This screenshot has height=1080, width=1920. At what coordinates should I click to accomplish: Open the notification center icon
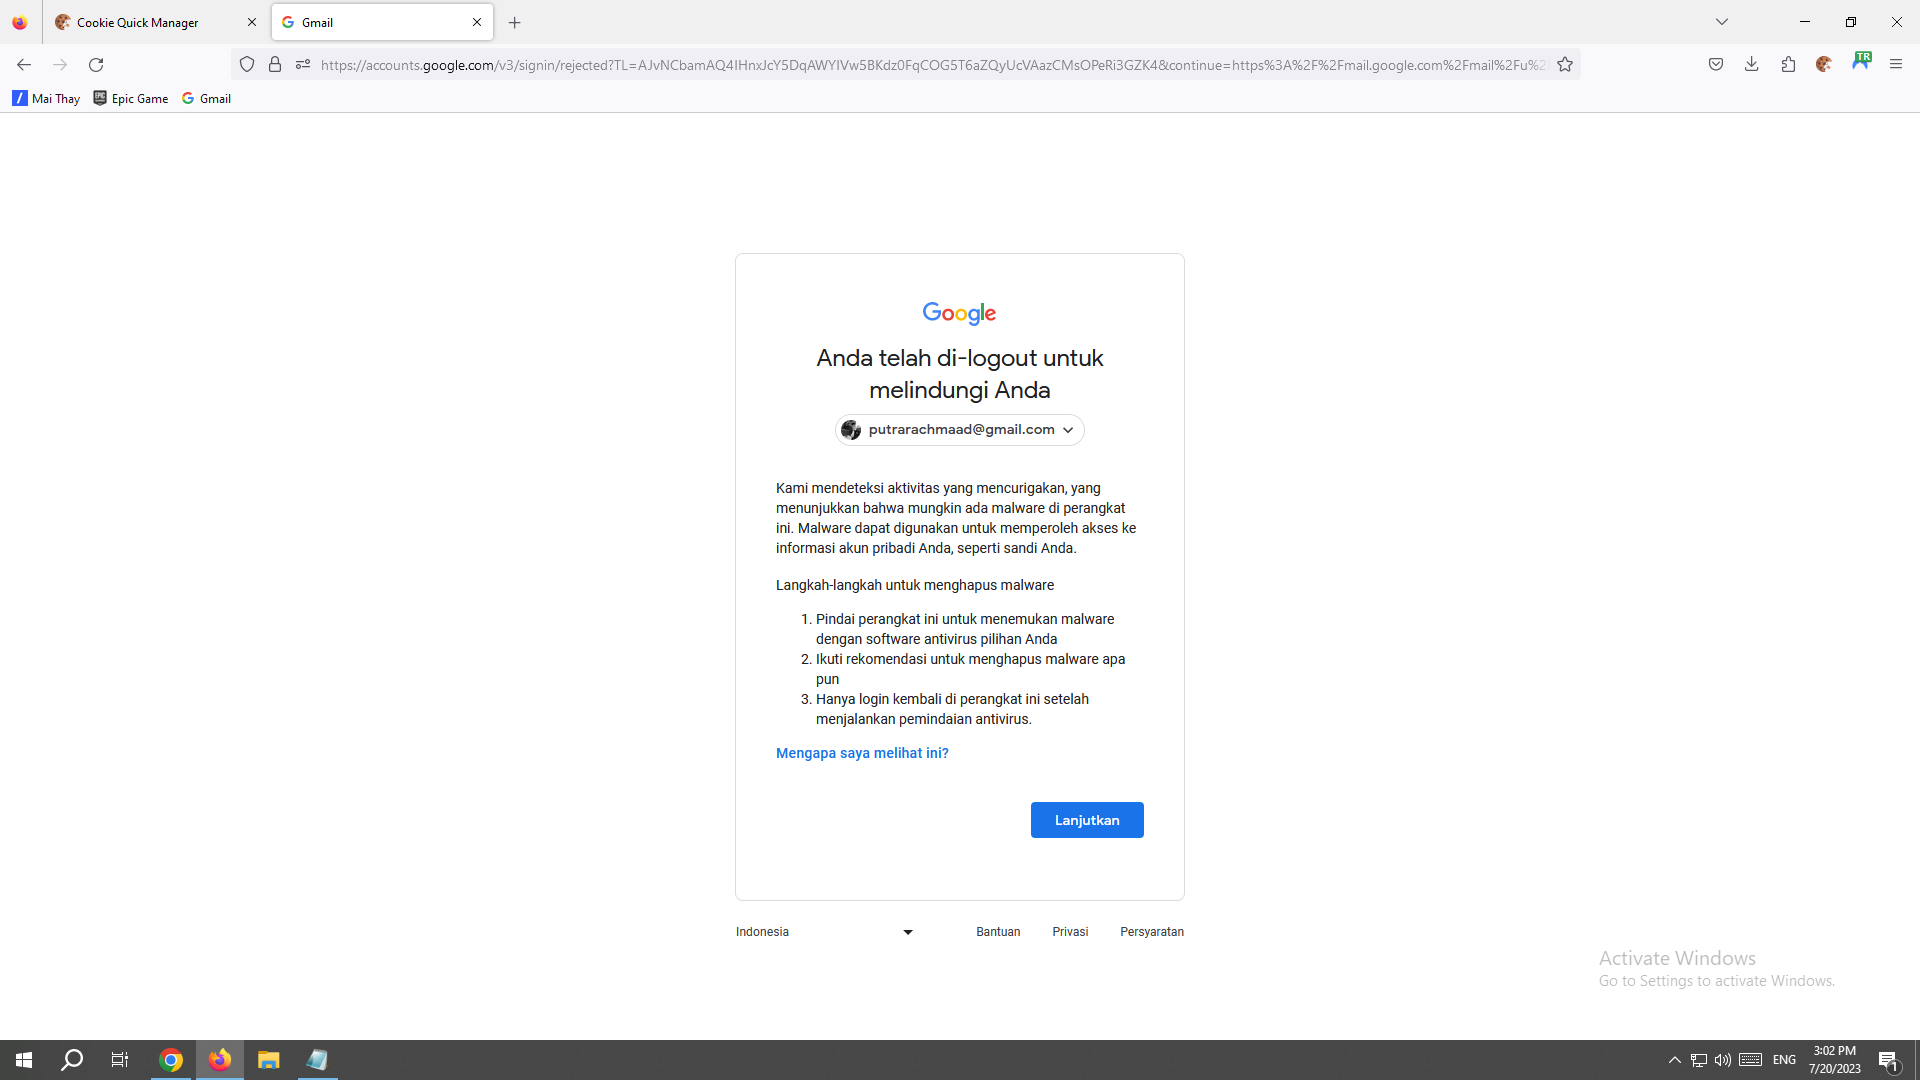point(1888,1060)
